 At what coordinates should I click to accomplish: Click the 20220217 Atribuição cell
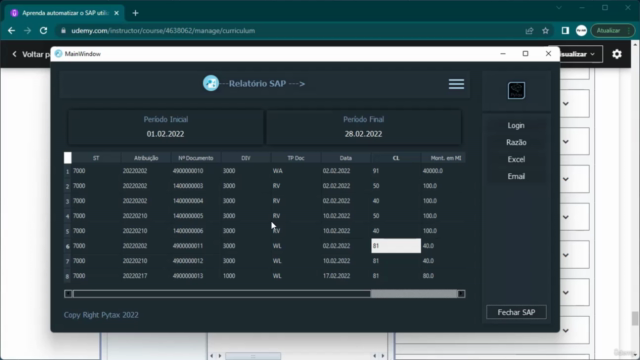coord(146,276)
